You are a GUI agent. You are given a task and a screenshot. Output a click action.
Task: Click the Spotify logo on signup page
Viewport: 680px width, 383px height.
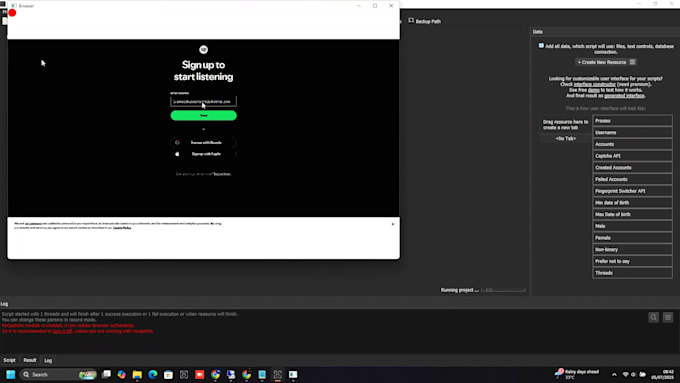click(203, 49)
